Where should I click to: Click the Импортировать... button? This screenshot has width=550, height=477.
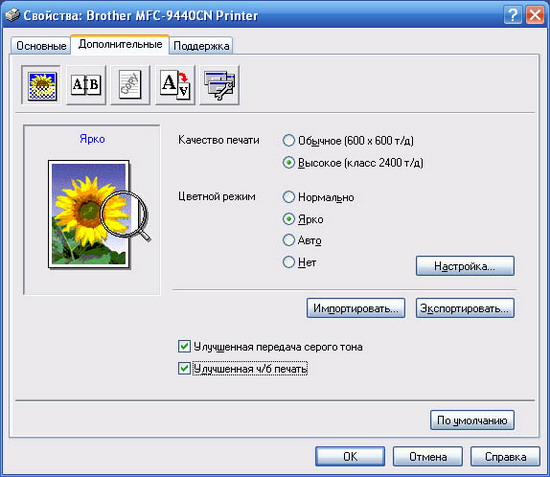tap(356, 308)
